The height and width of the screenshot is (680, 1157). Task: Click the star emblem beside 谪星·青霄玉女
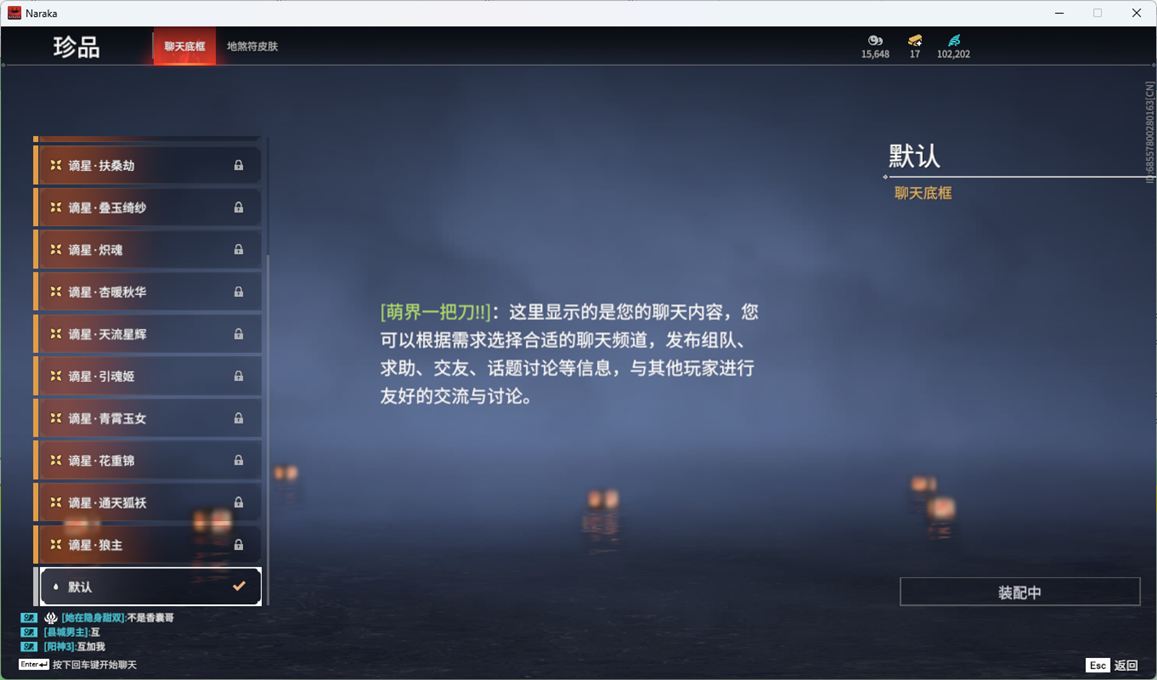coord(55,417)
